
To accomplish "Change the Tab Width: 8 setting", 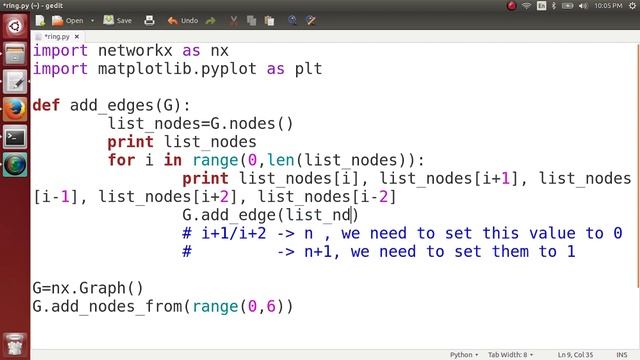I will 511,355.
